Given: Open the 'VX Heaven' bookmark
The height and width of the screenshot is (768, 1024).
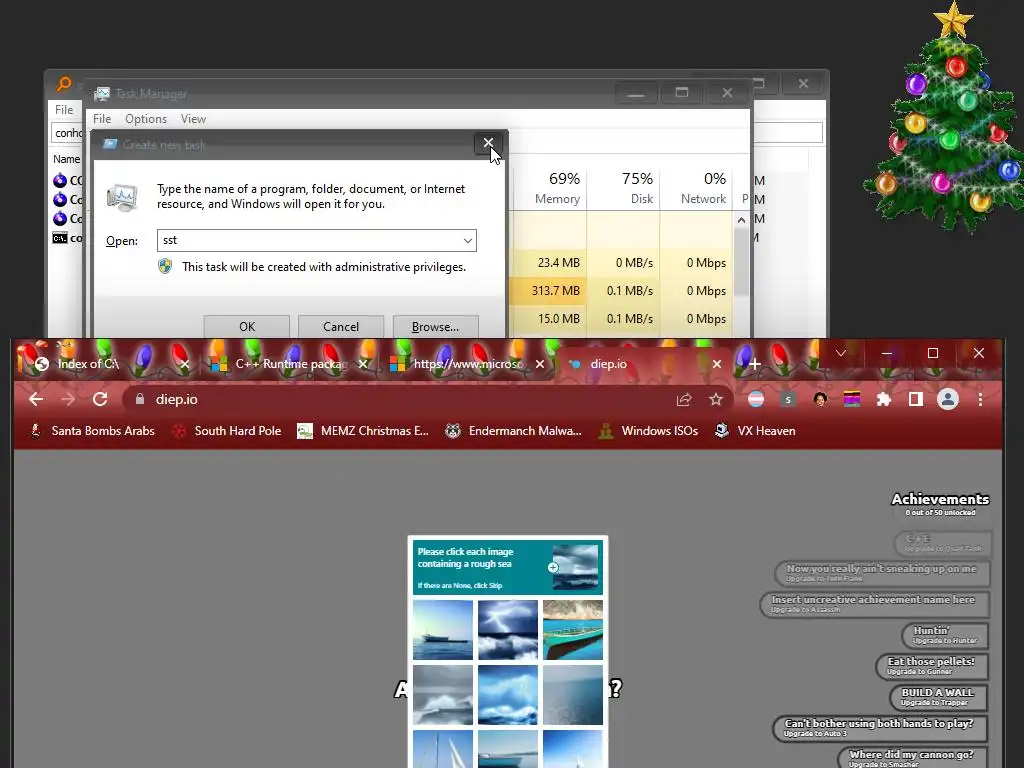Looking at the screenshot, I should [755, 431].
